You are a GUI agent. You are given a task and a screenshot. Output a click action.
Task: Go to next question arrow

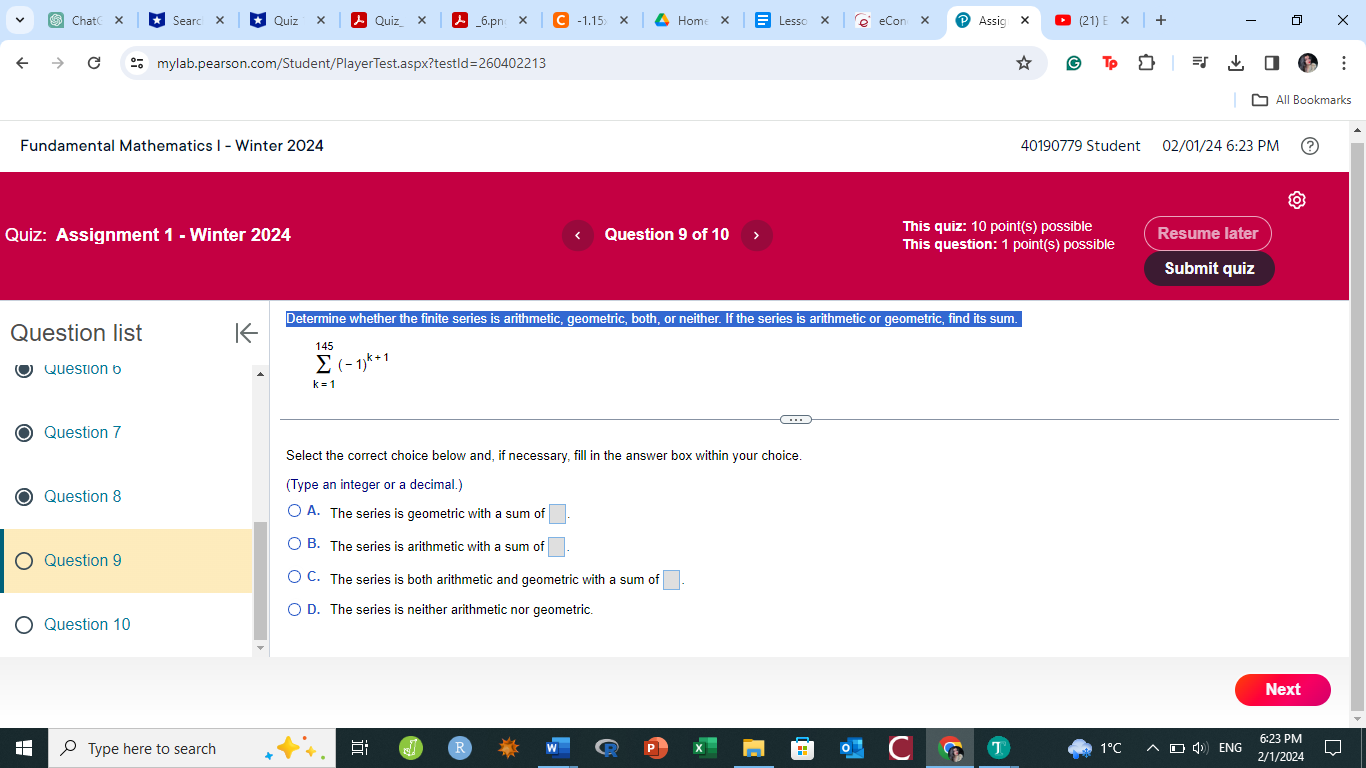pos(756,235)
